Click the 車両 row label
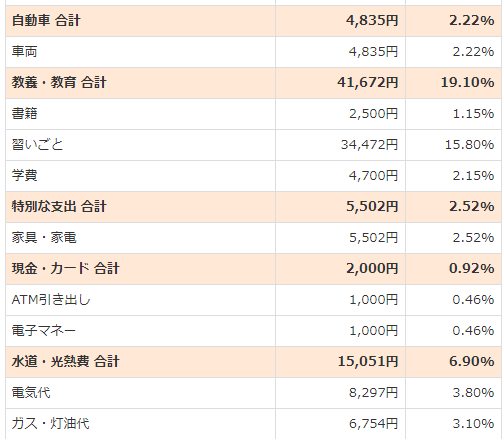The width and height of the screenshot is (504, 439). [24, 52]
